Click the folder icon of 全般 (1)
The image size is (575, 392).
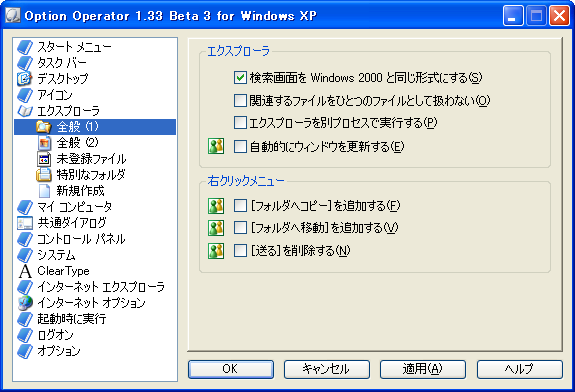(44, 127)
